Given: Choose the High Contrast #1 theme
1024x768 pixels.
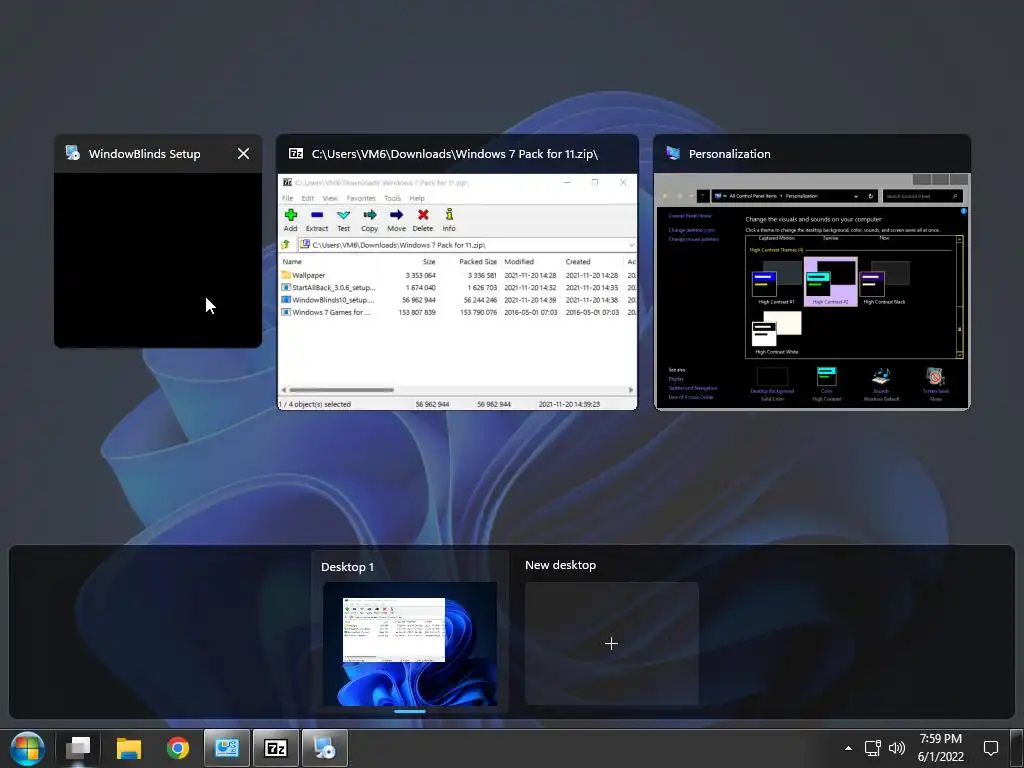Looking at the screenshot, I should [776, 283].
